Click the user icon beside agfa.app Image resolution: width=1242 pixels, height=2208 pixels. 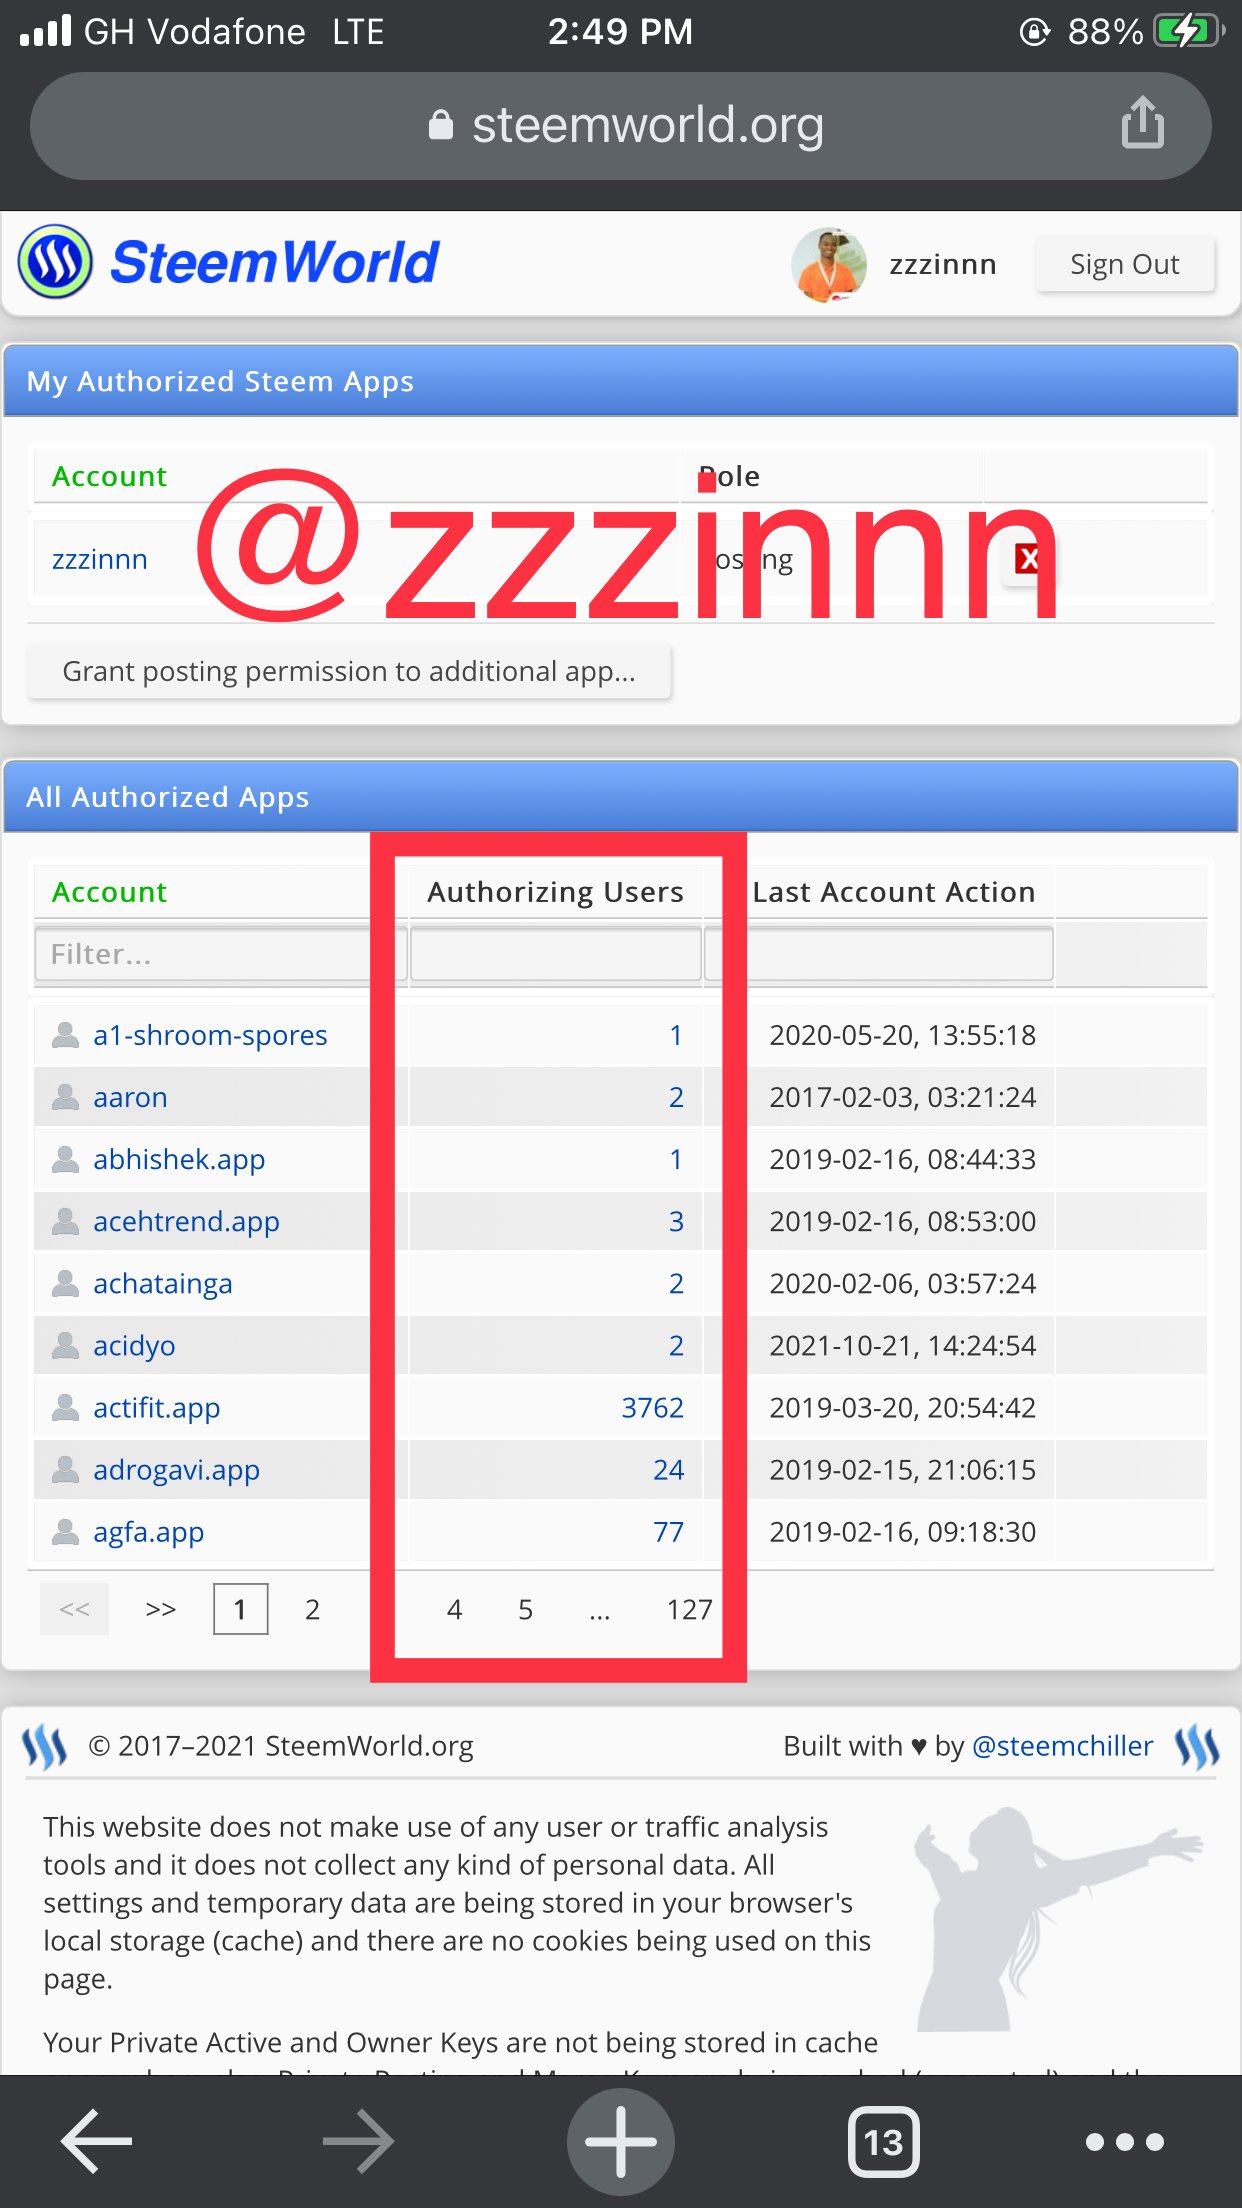click(65, 1531)
